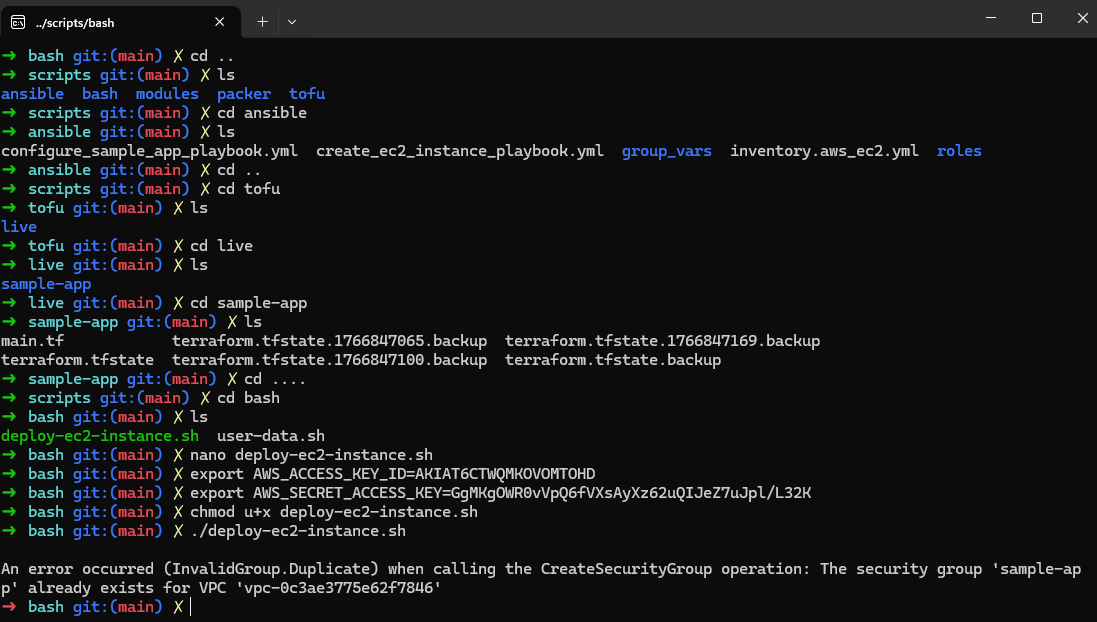Minimize the terminal window
Viewport: 1097px width, 622px height.
(x=990, y=17)
